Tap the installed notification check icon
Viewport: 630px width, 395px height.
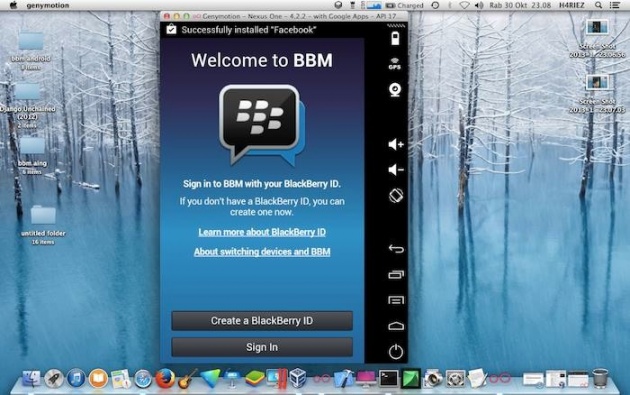171,29
